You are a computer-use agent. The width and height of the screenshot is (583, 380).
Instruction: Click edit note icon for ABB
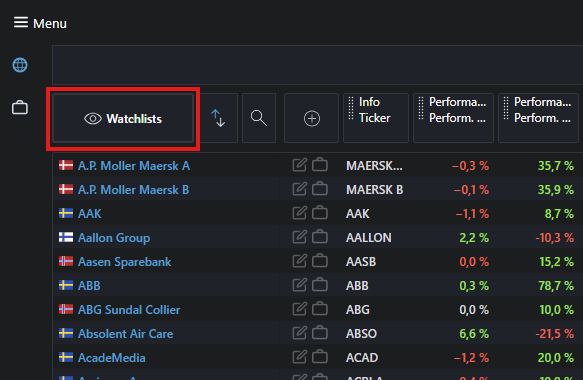coord(300,285)
